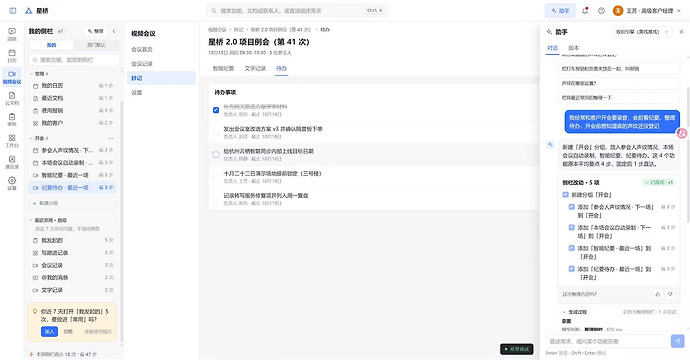
Task: Open the 智能纪要 tab
Action: tap(224, 69)
